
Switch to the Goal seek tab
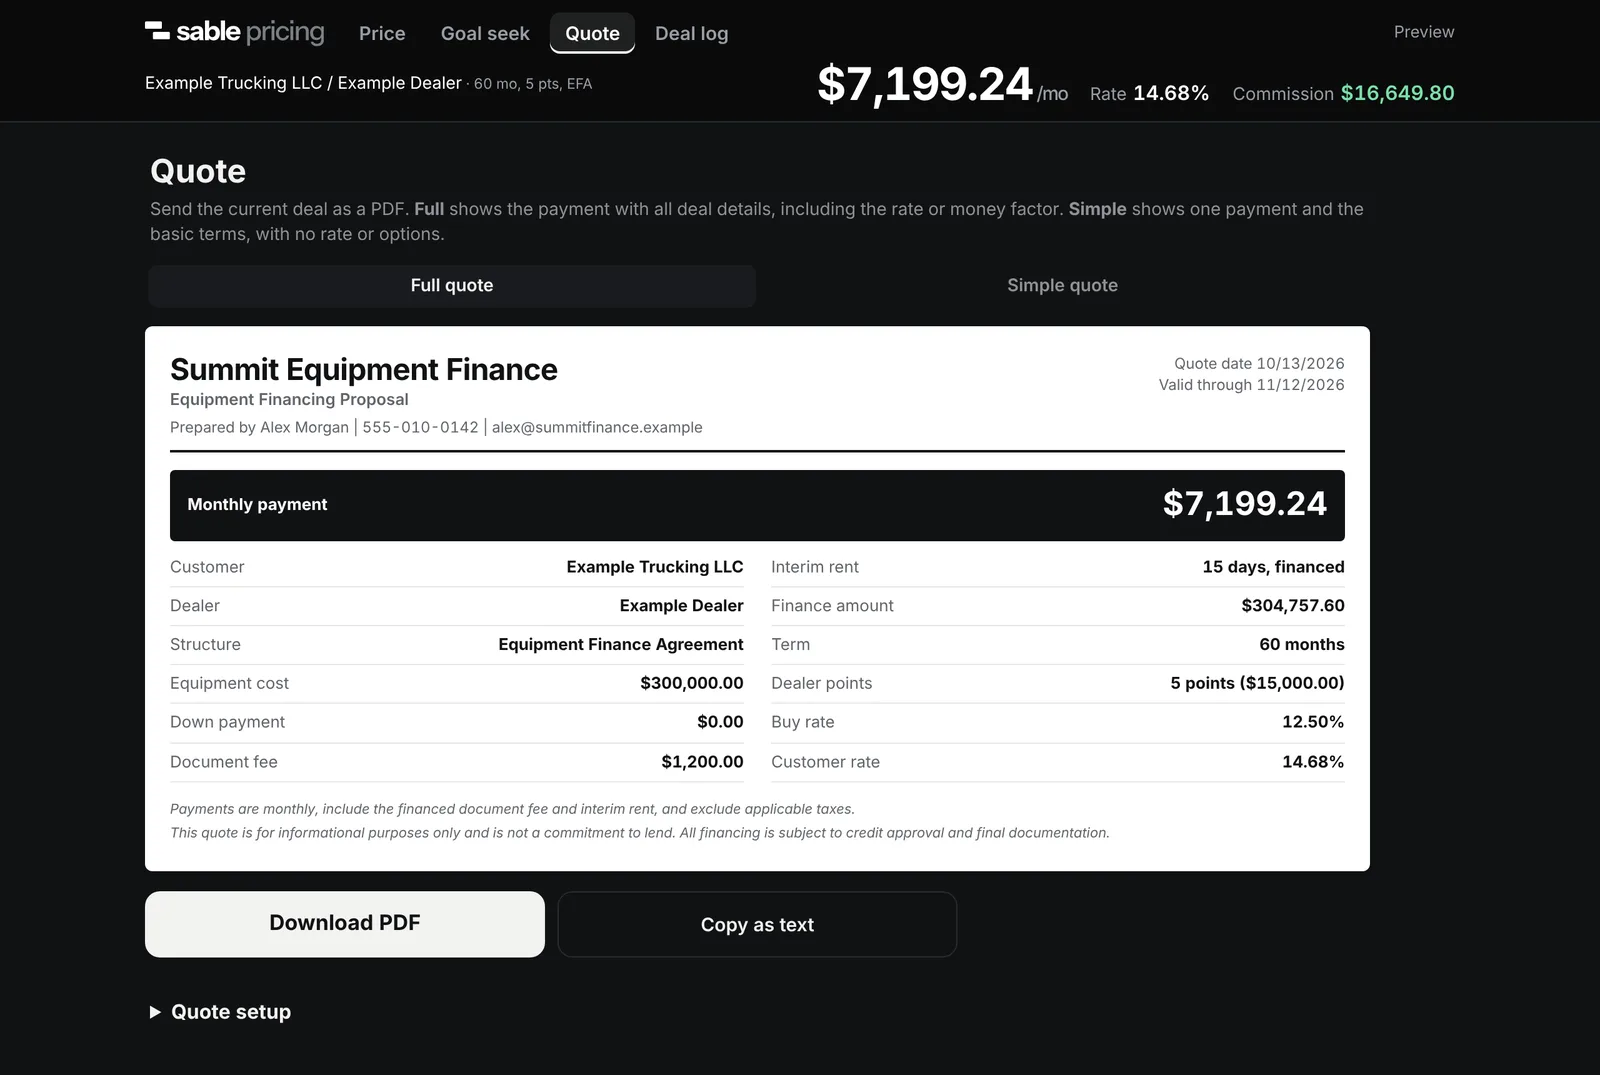(485, 33)
